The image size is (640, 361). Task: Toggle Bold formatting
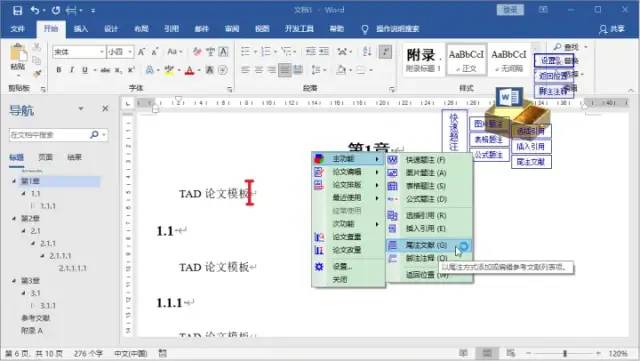pyautogui.click(x=59, y=70)
